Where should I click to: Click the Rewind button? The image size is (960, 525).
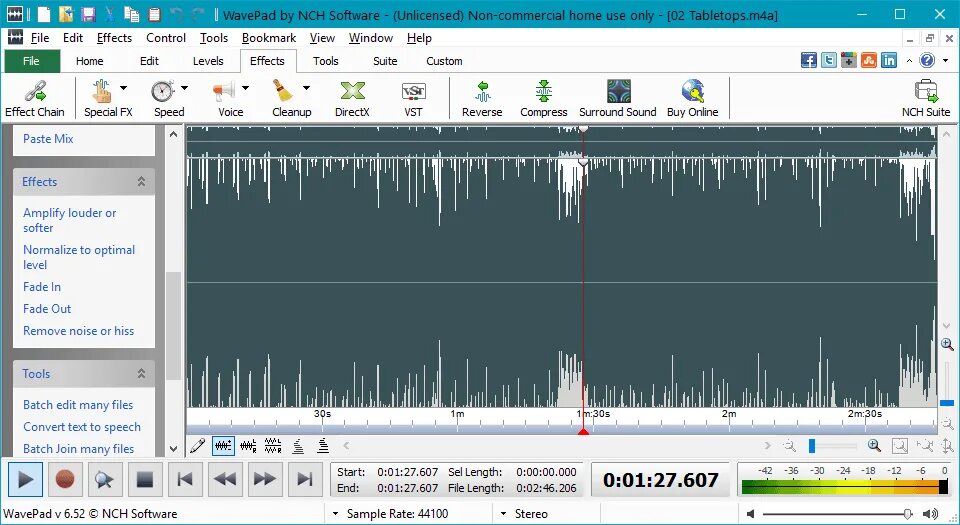[225, 479]
